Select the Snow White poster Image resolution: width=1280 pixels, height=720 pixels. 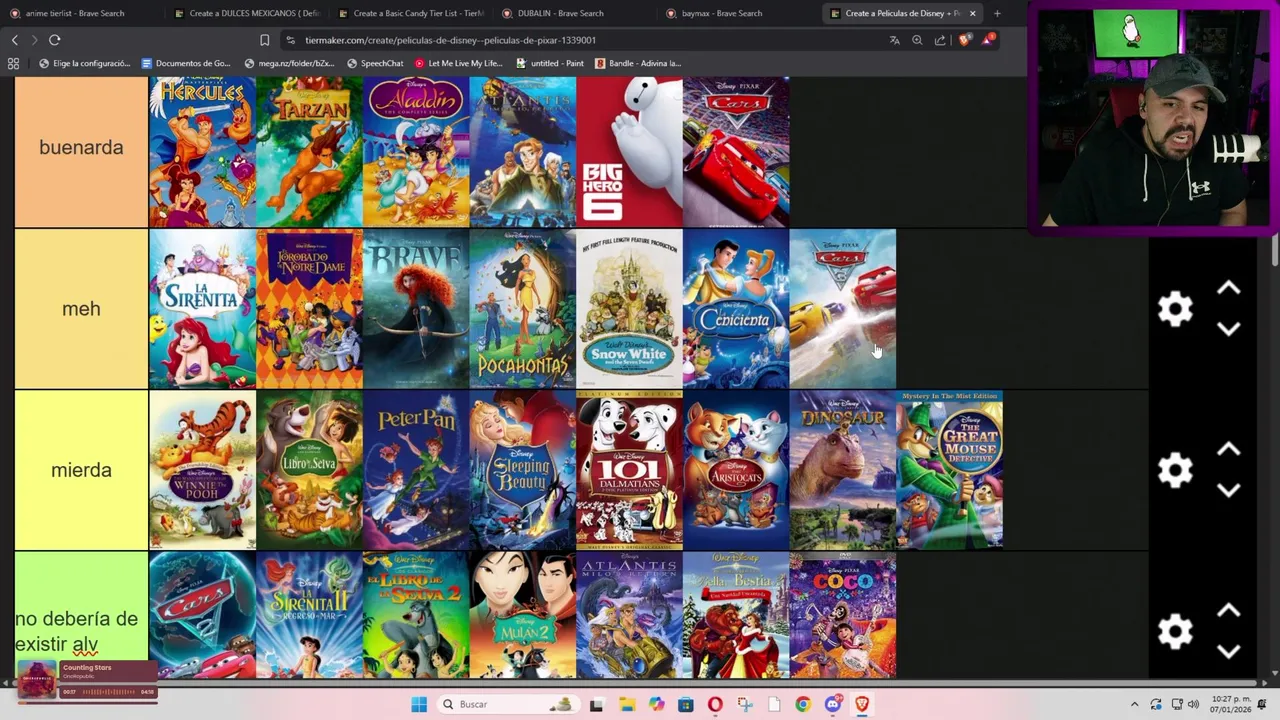click(x=629, y=309)
